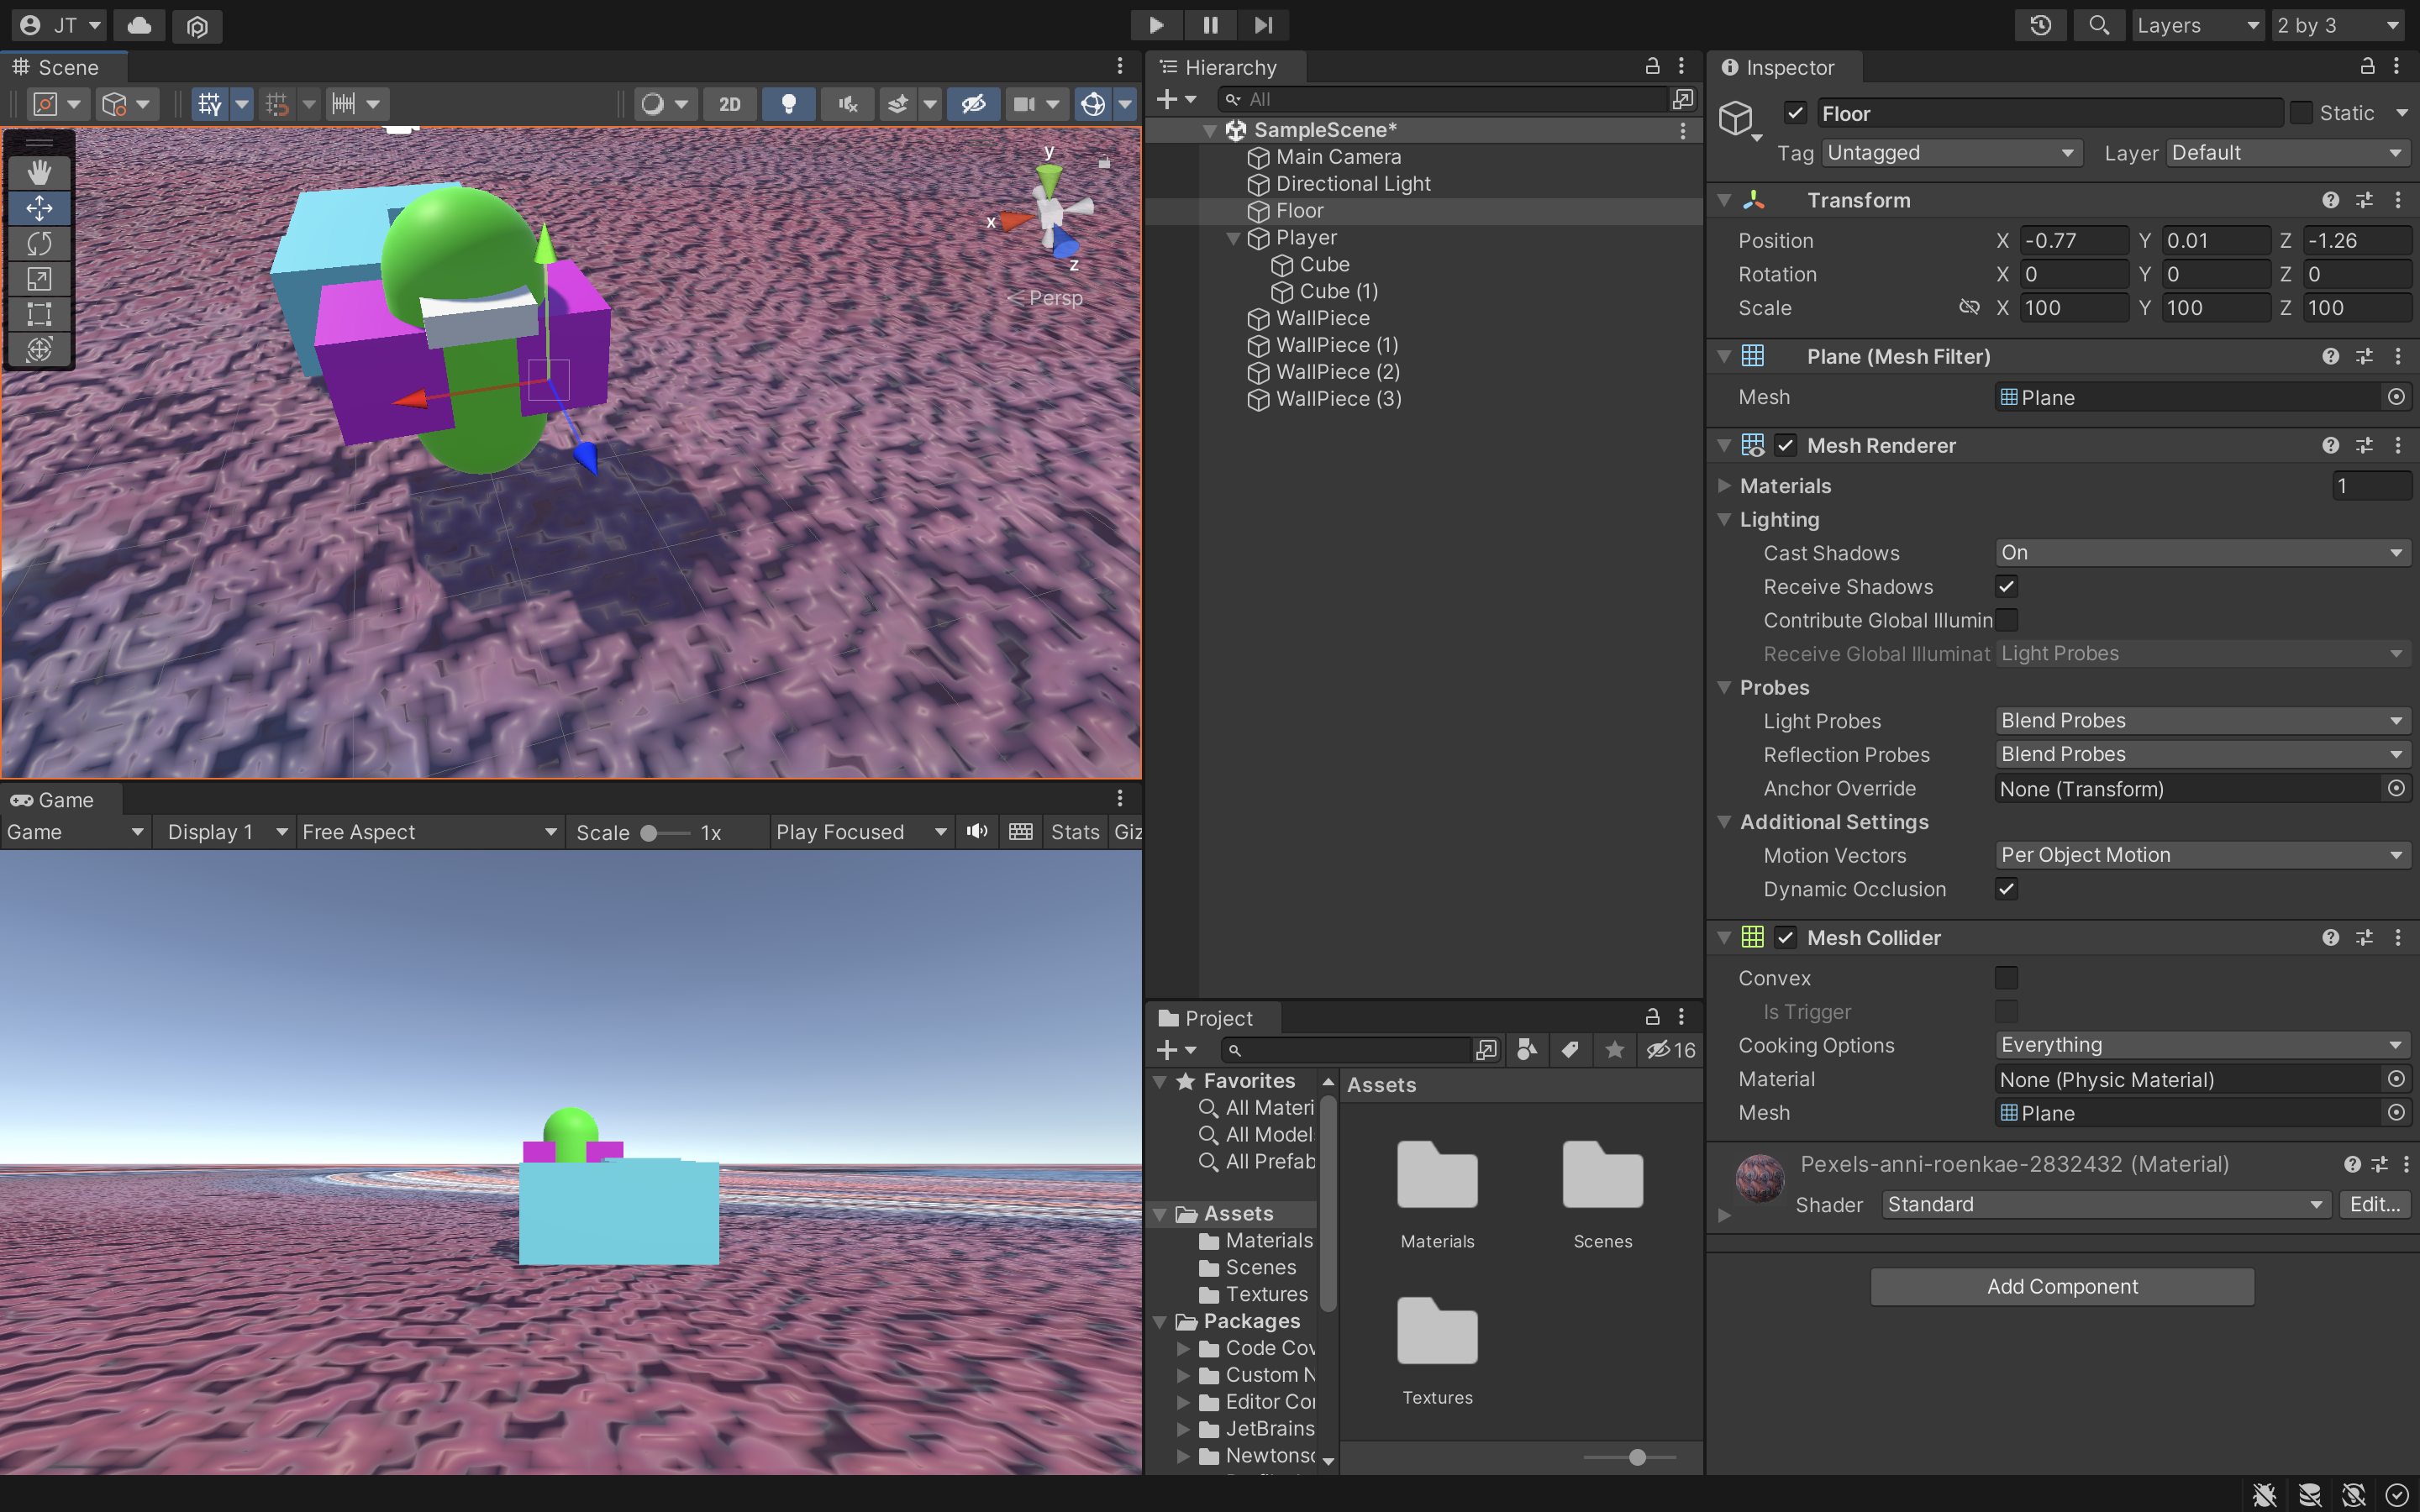
Task: Select the Hand tool in Scene view
Action: tap(39, 173)
